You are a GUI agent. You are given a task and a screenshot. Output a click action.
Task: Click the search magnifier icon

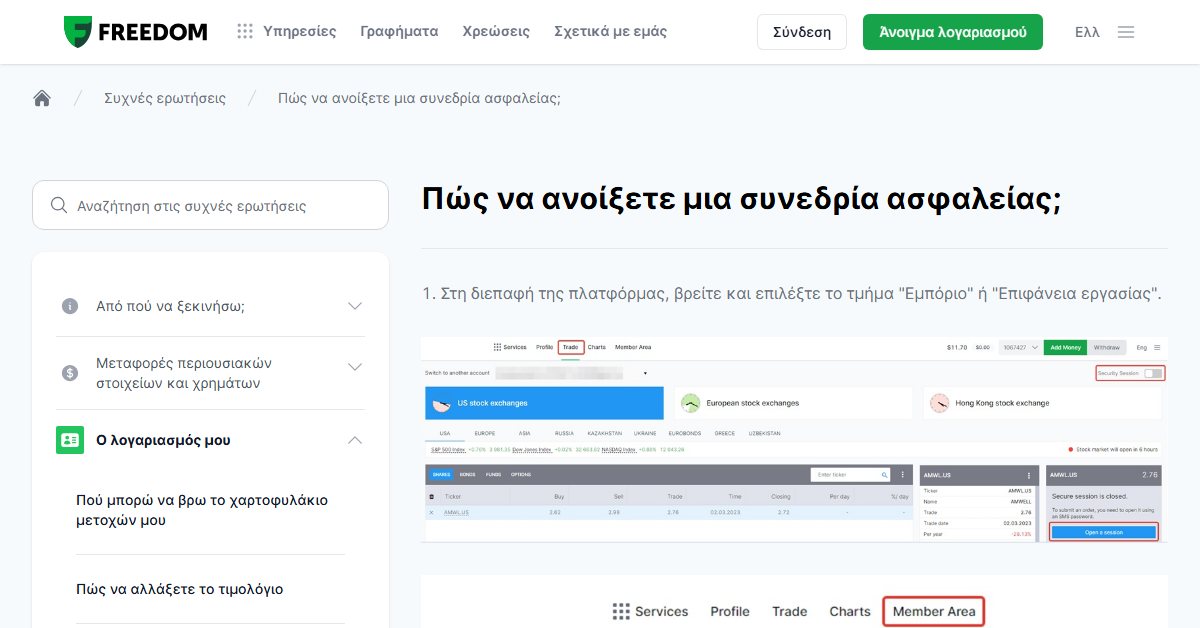coord(58,206)
